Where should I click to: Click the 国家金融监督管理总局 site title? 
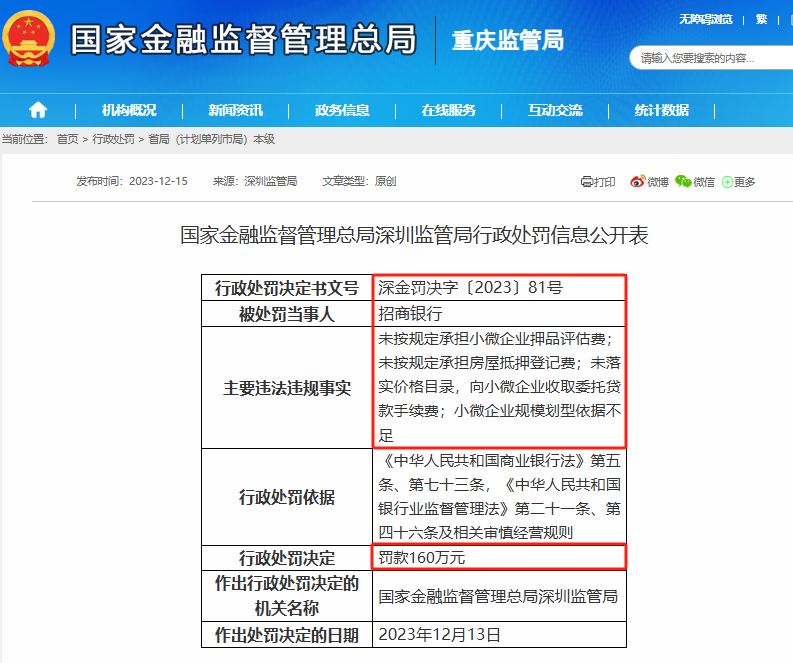243,39
